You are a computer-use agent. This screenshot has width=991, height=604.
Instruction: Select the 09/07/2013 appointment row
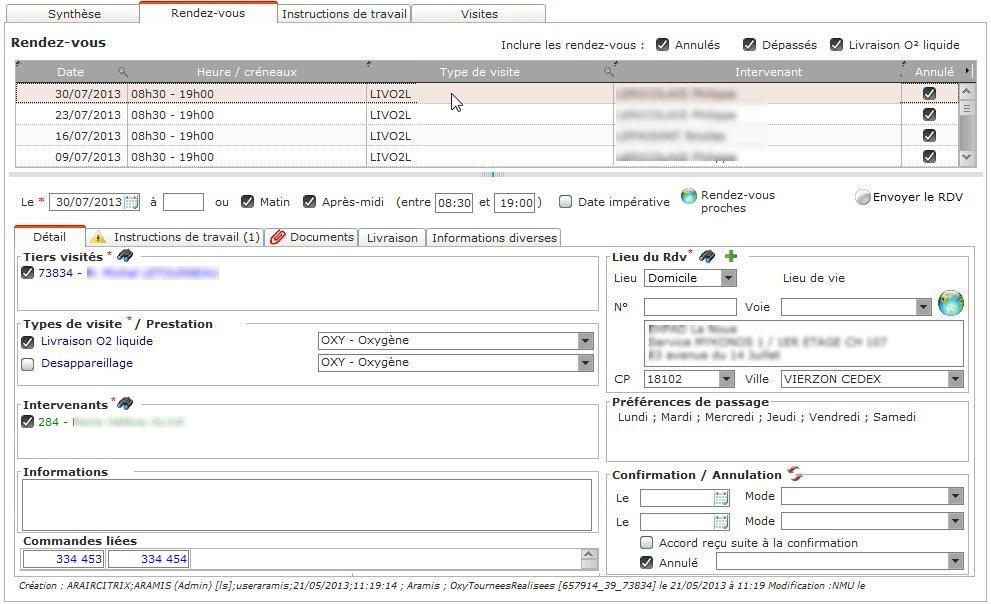coord(487,157)
